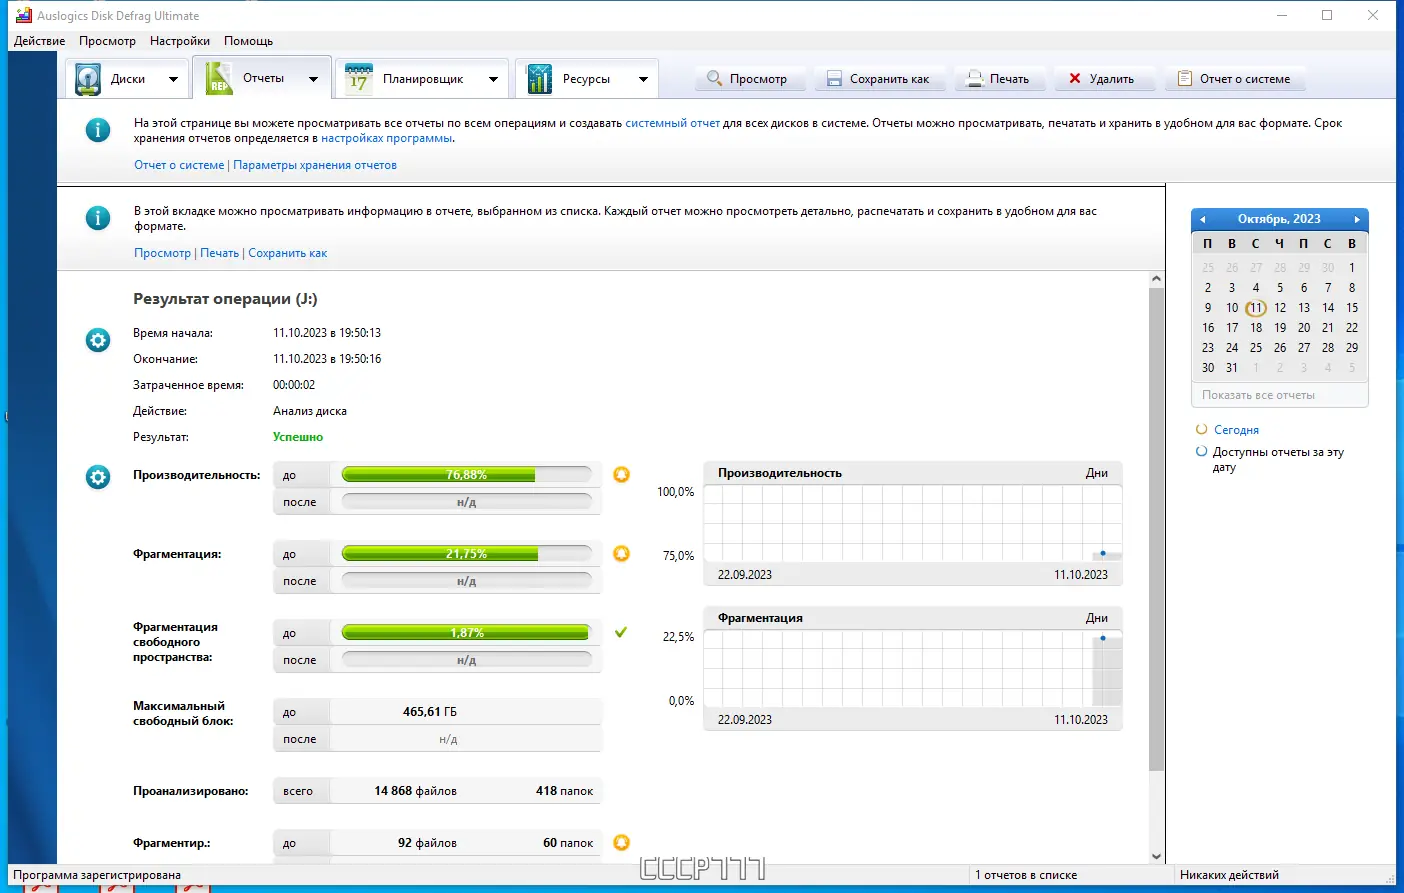Expand the Ресурсы tab dropdown arrow
This screenshot has height=893, width=1404.
643,79
